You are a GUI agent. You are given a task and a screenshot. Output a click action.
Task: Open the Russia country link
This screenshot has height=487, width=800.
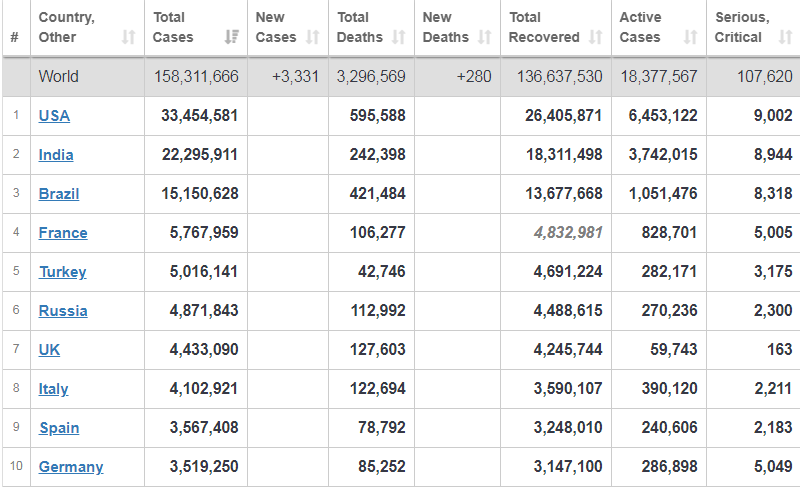click(63, 311)
